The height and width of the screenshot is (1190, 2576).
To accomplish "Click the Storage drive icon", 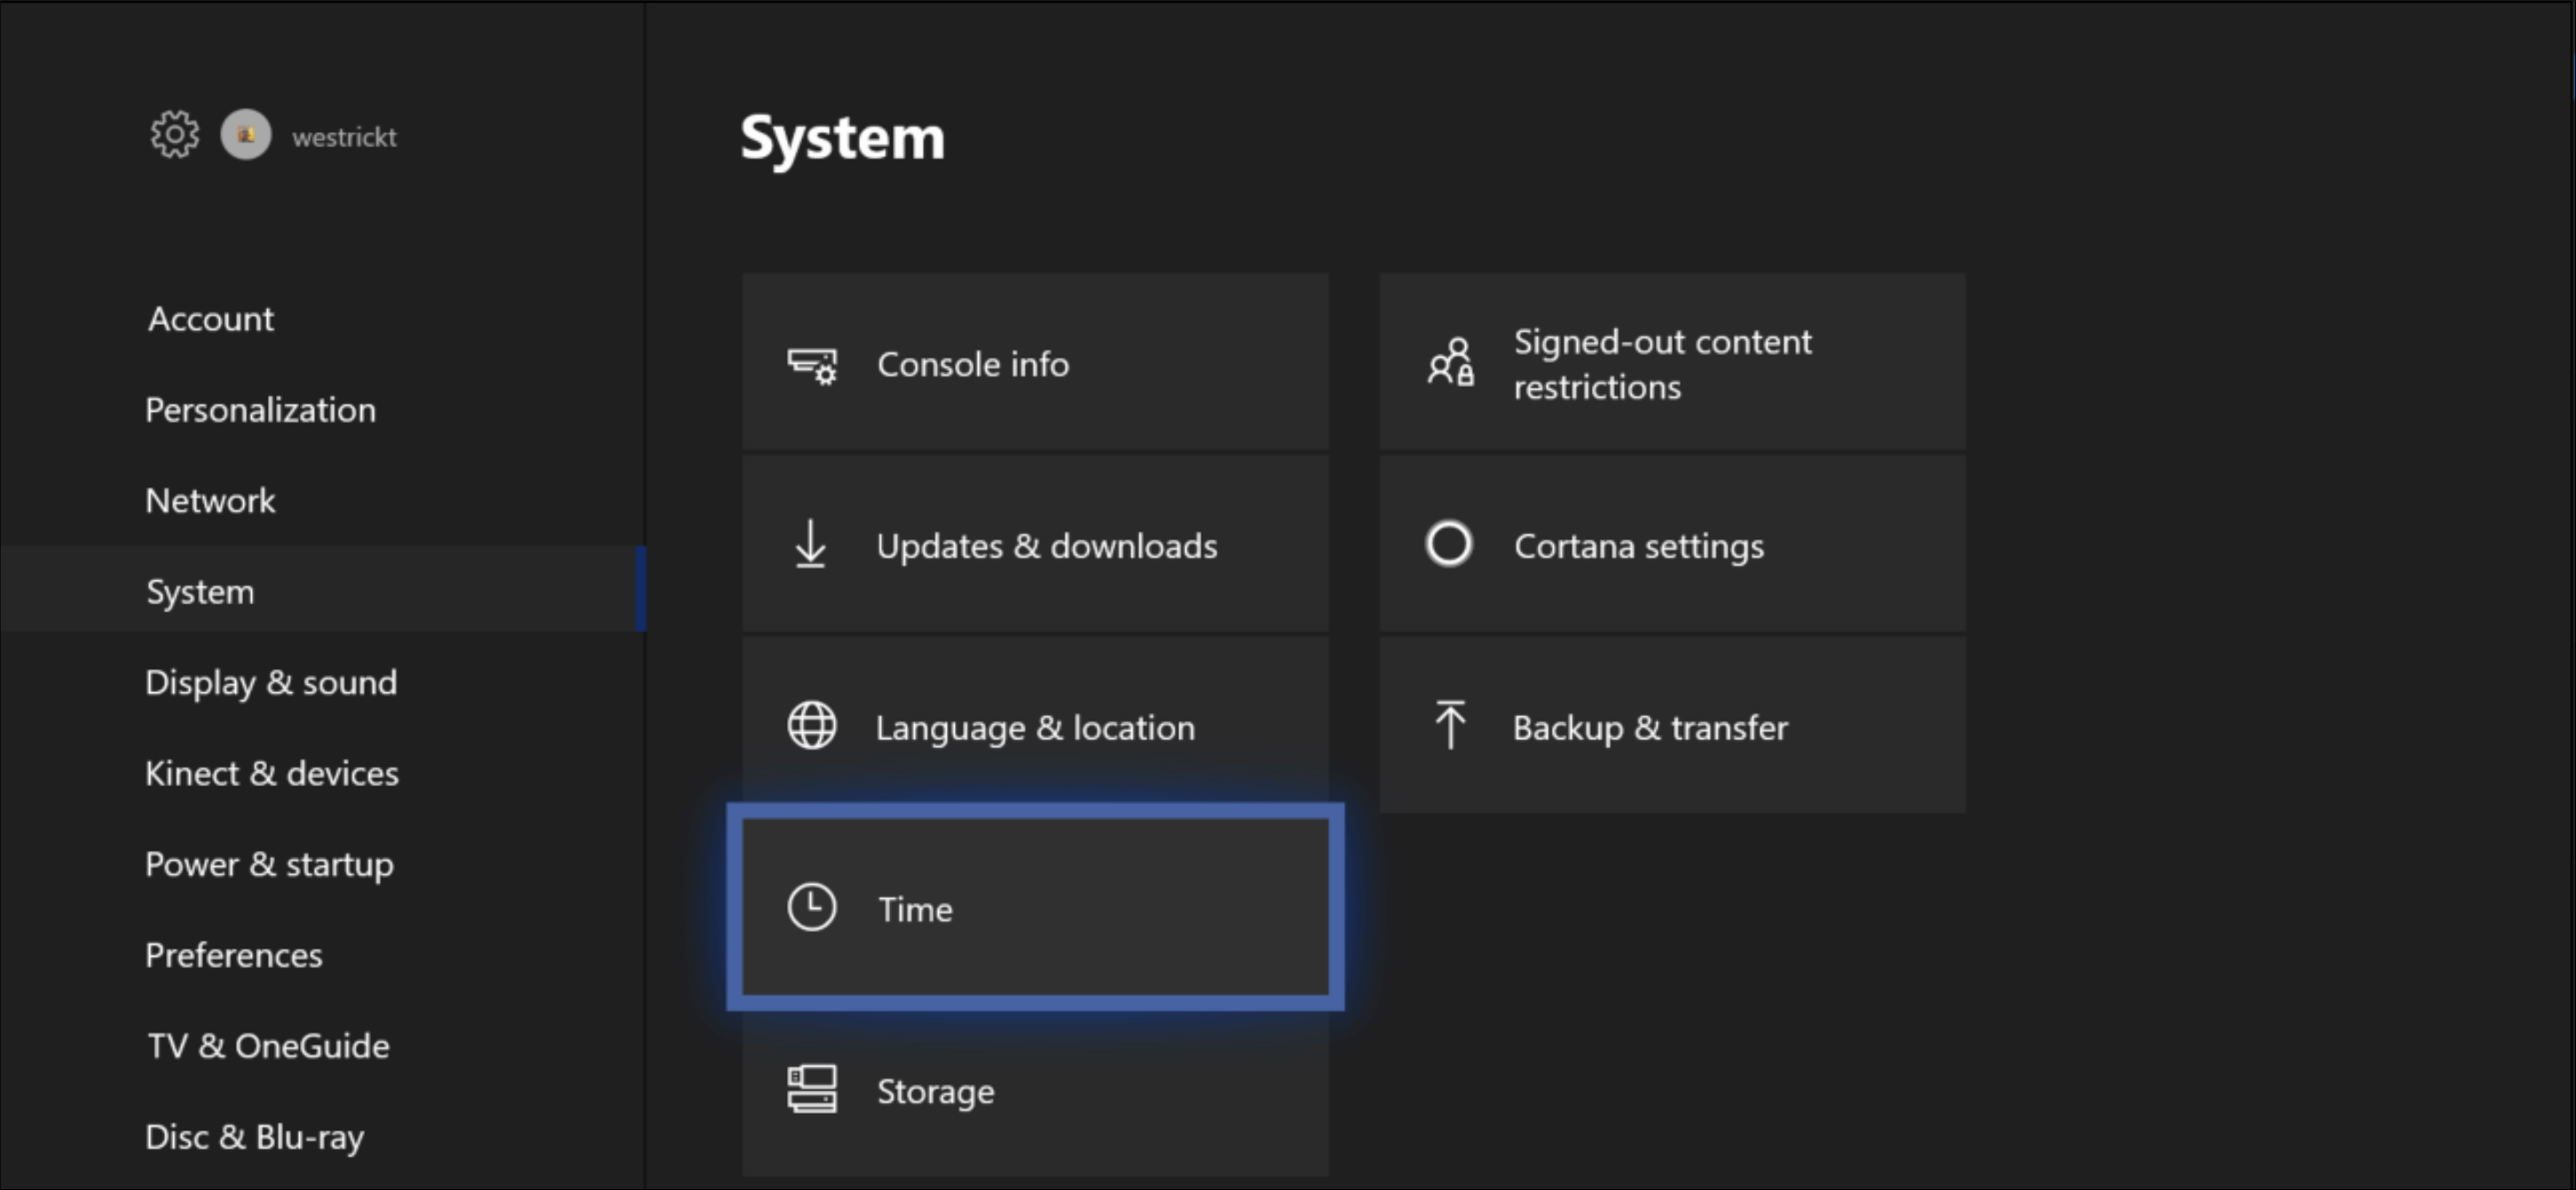I will click(811, 1090).
